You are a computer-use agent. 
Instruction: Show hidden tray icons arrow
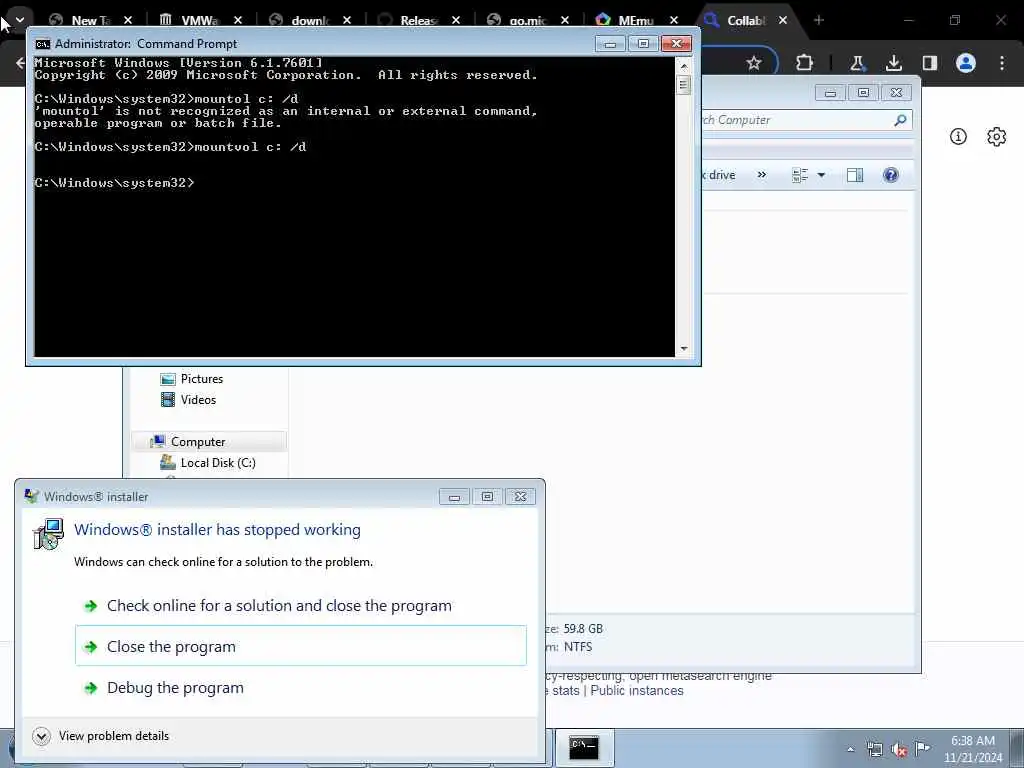850,749
